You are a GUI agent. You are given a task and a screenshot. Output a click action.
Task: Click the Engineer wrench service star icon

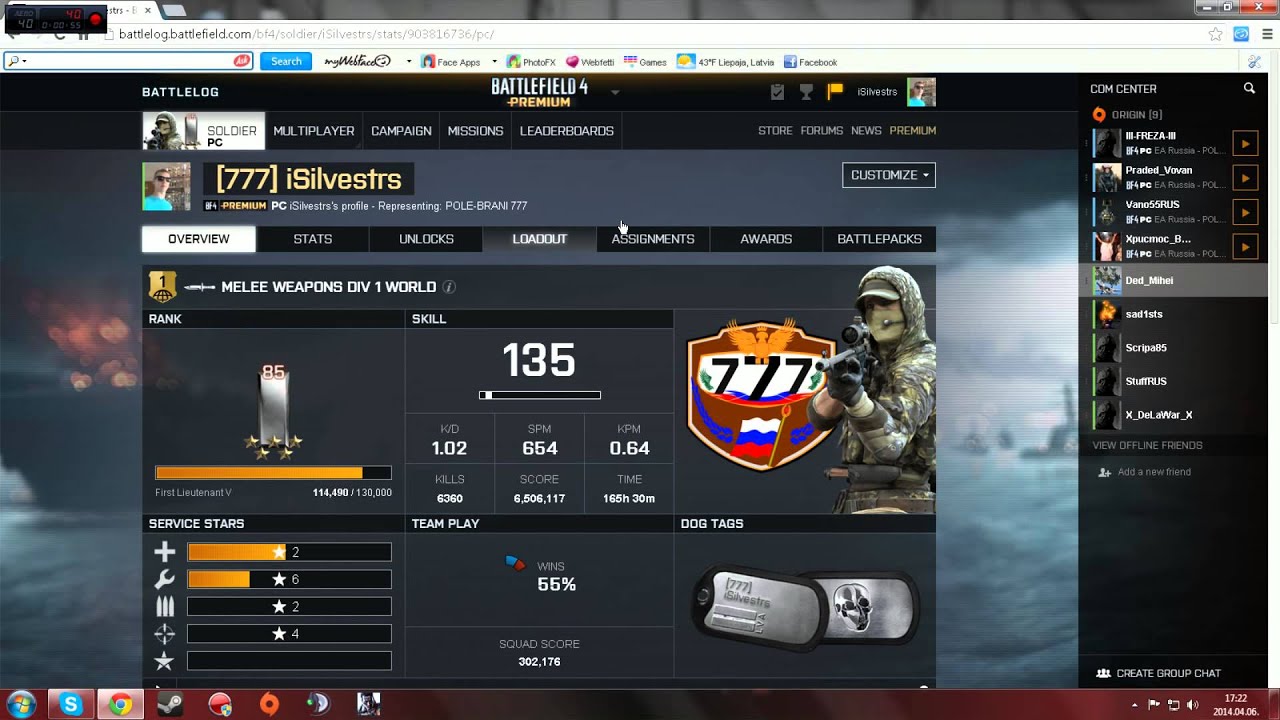click(165, 579)
